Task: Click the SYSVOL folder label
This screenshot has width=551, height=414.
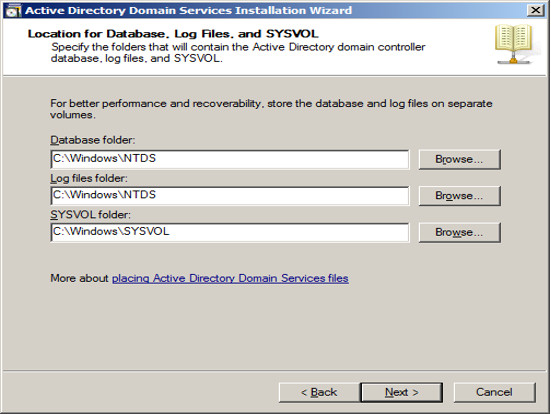Action: pyautogui.click(x=90, y=215)
